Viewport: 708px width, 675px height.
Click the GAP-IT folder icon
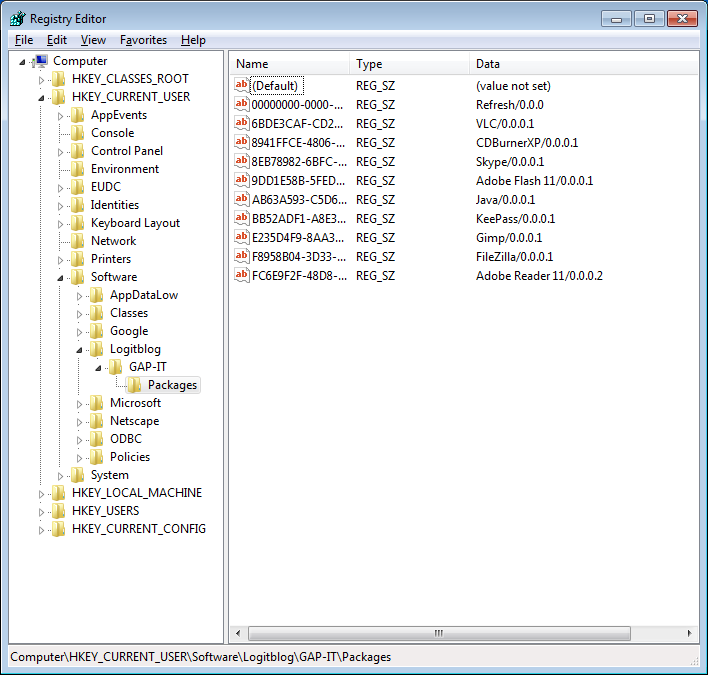click(115, 367)
